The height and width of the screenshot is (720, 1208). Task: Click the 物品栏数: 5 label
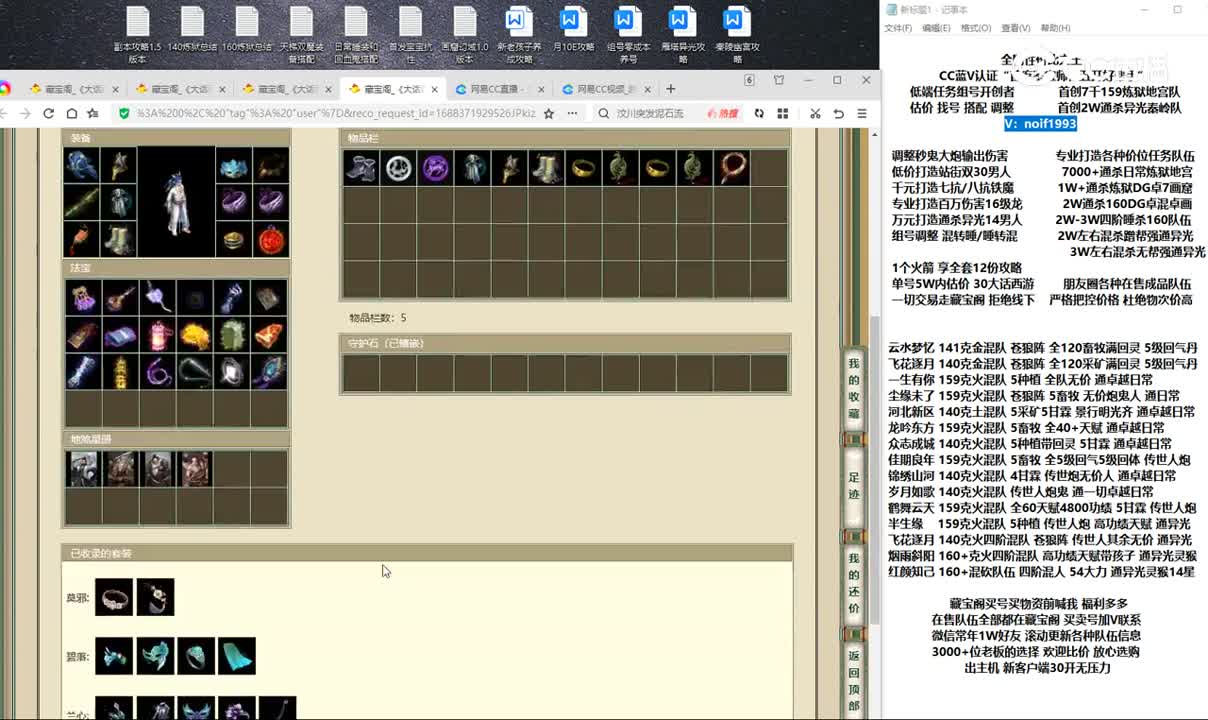pyautogui.click(x=377, y=318)
